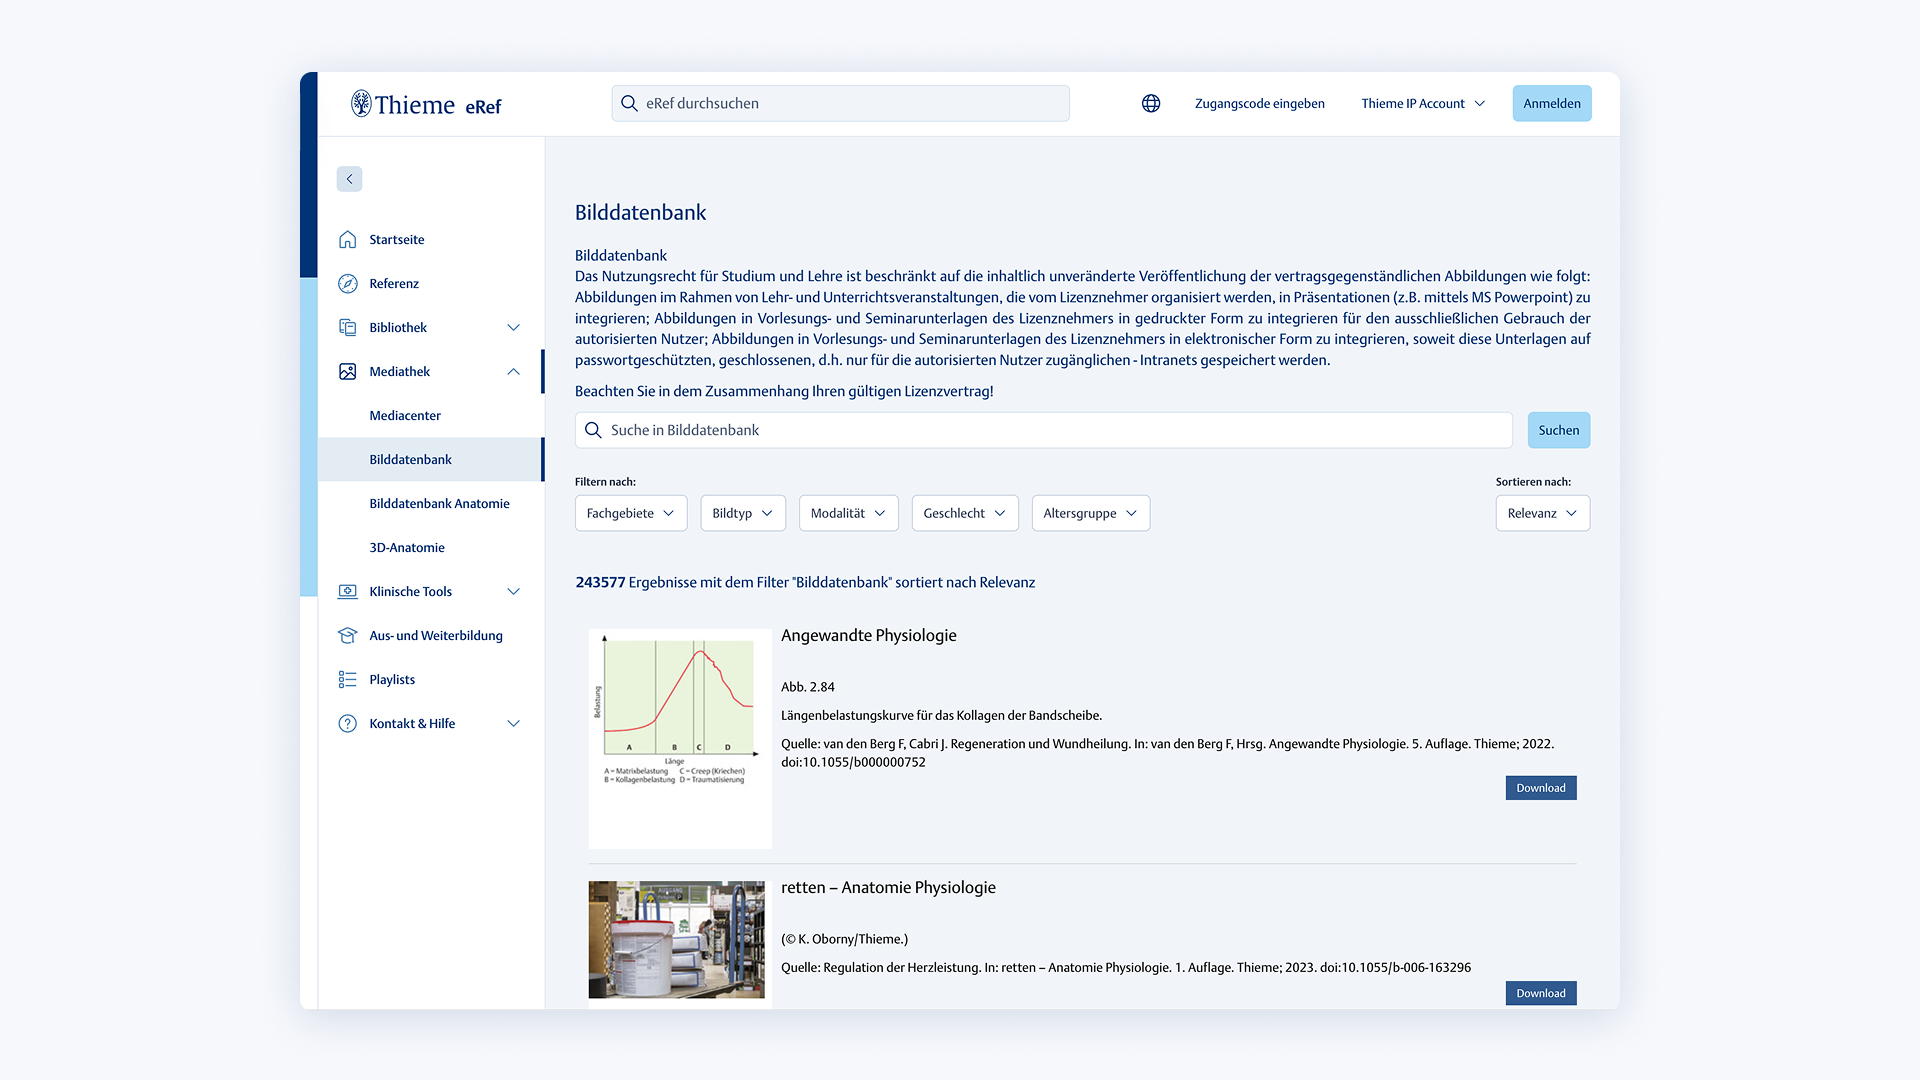Open the Geschlecht filter dropdown
The image size is (1920, 1080).
(965, 513)
